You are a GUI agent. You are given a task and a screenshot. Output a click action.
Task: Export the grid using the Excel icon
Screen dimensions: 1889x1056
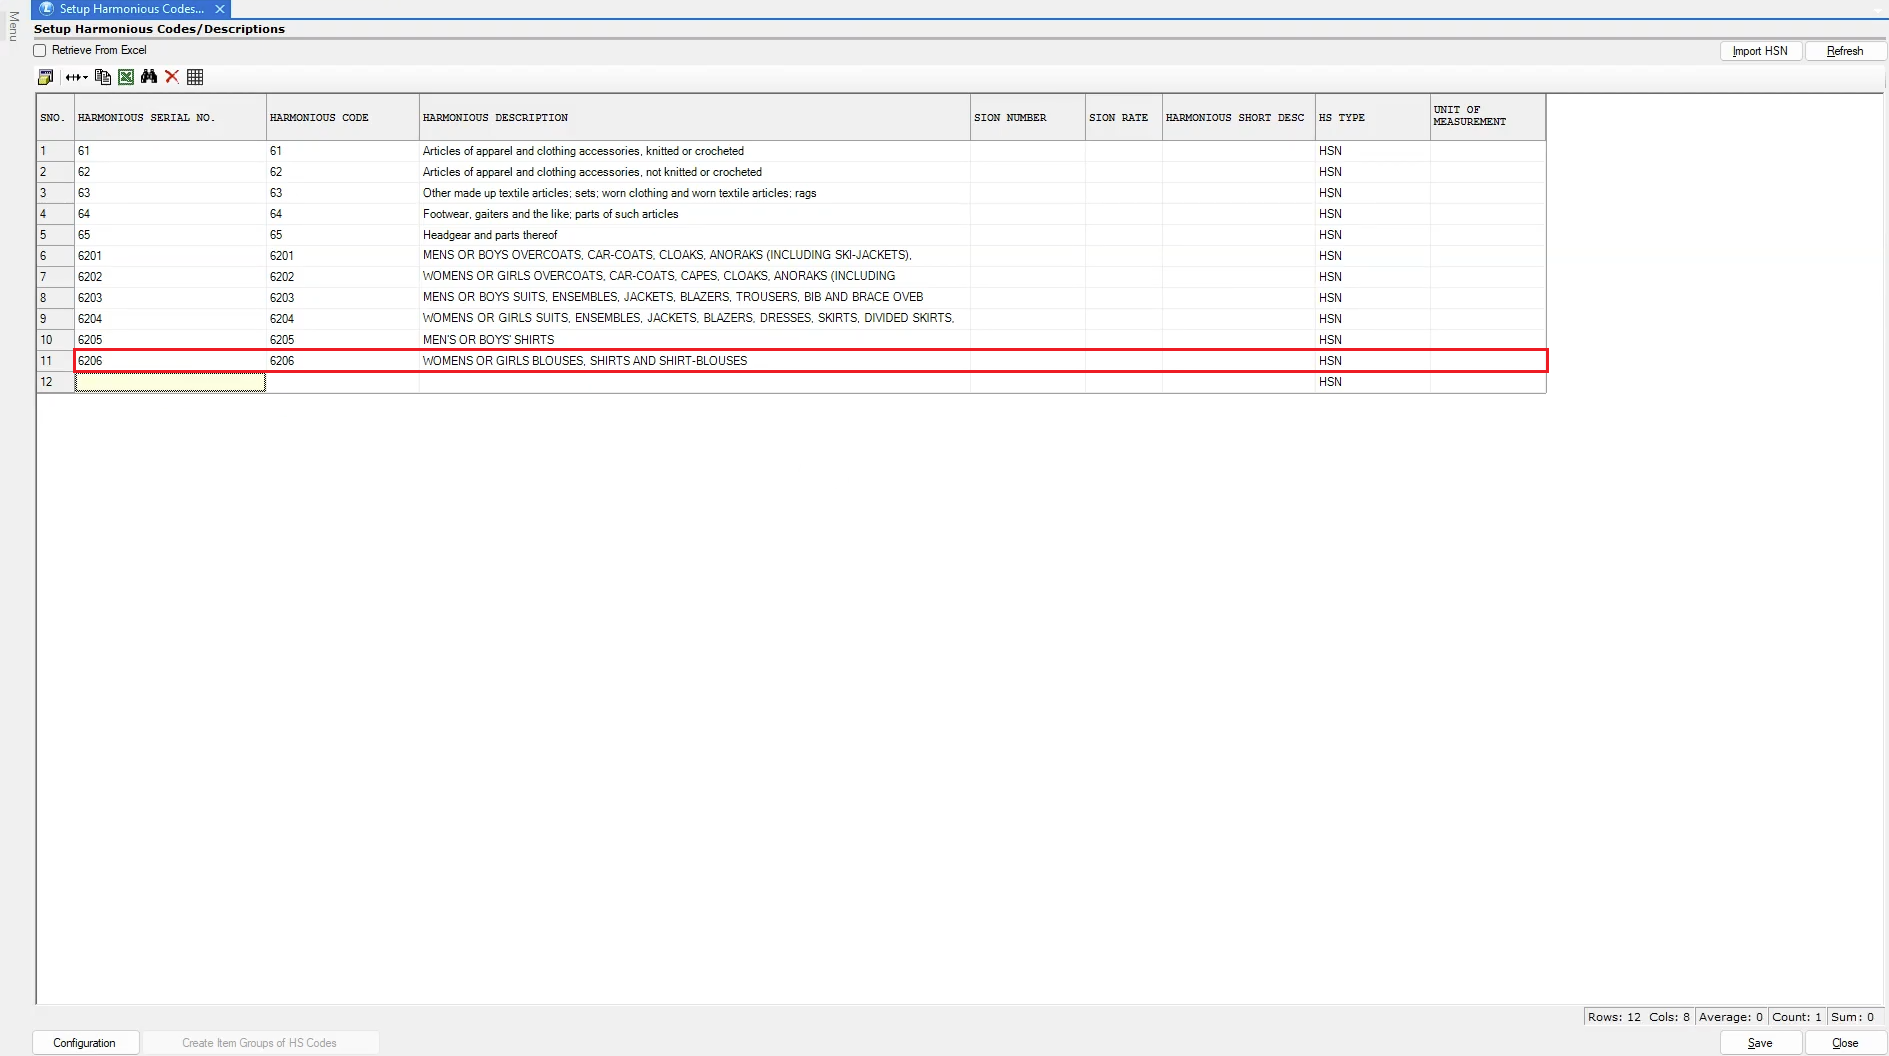click(126, 77)
